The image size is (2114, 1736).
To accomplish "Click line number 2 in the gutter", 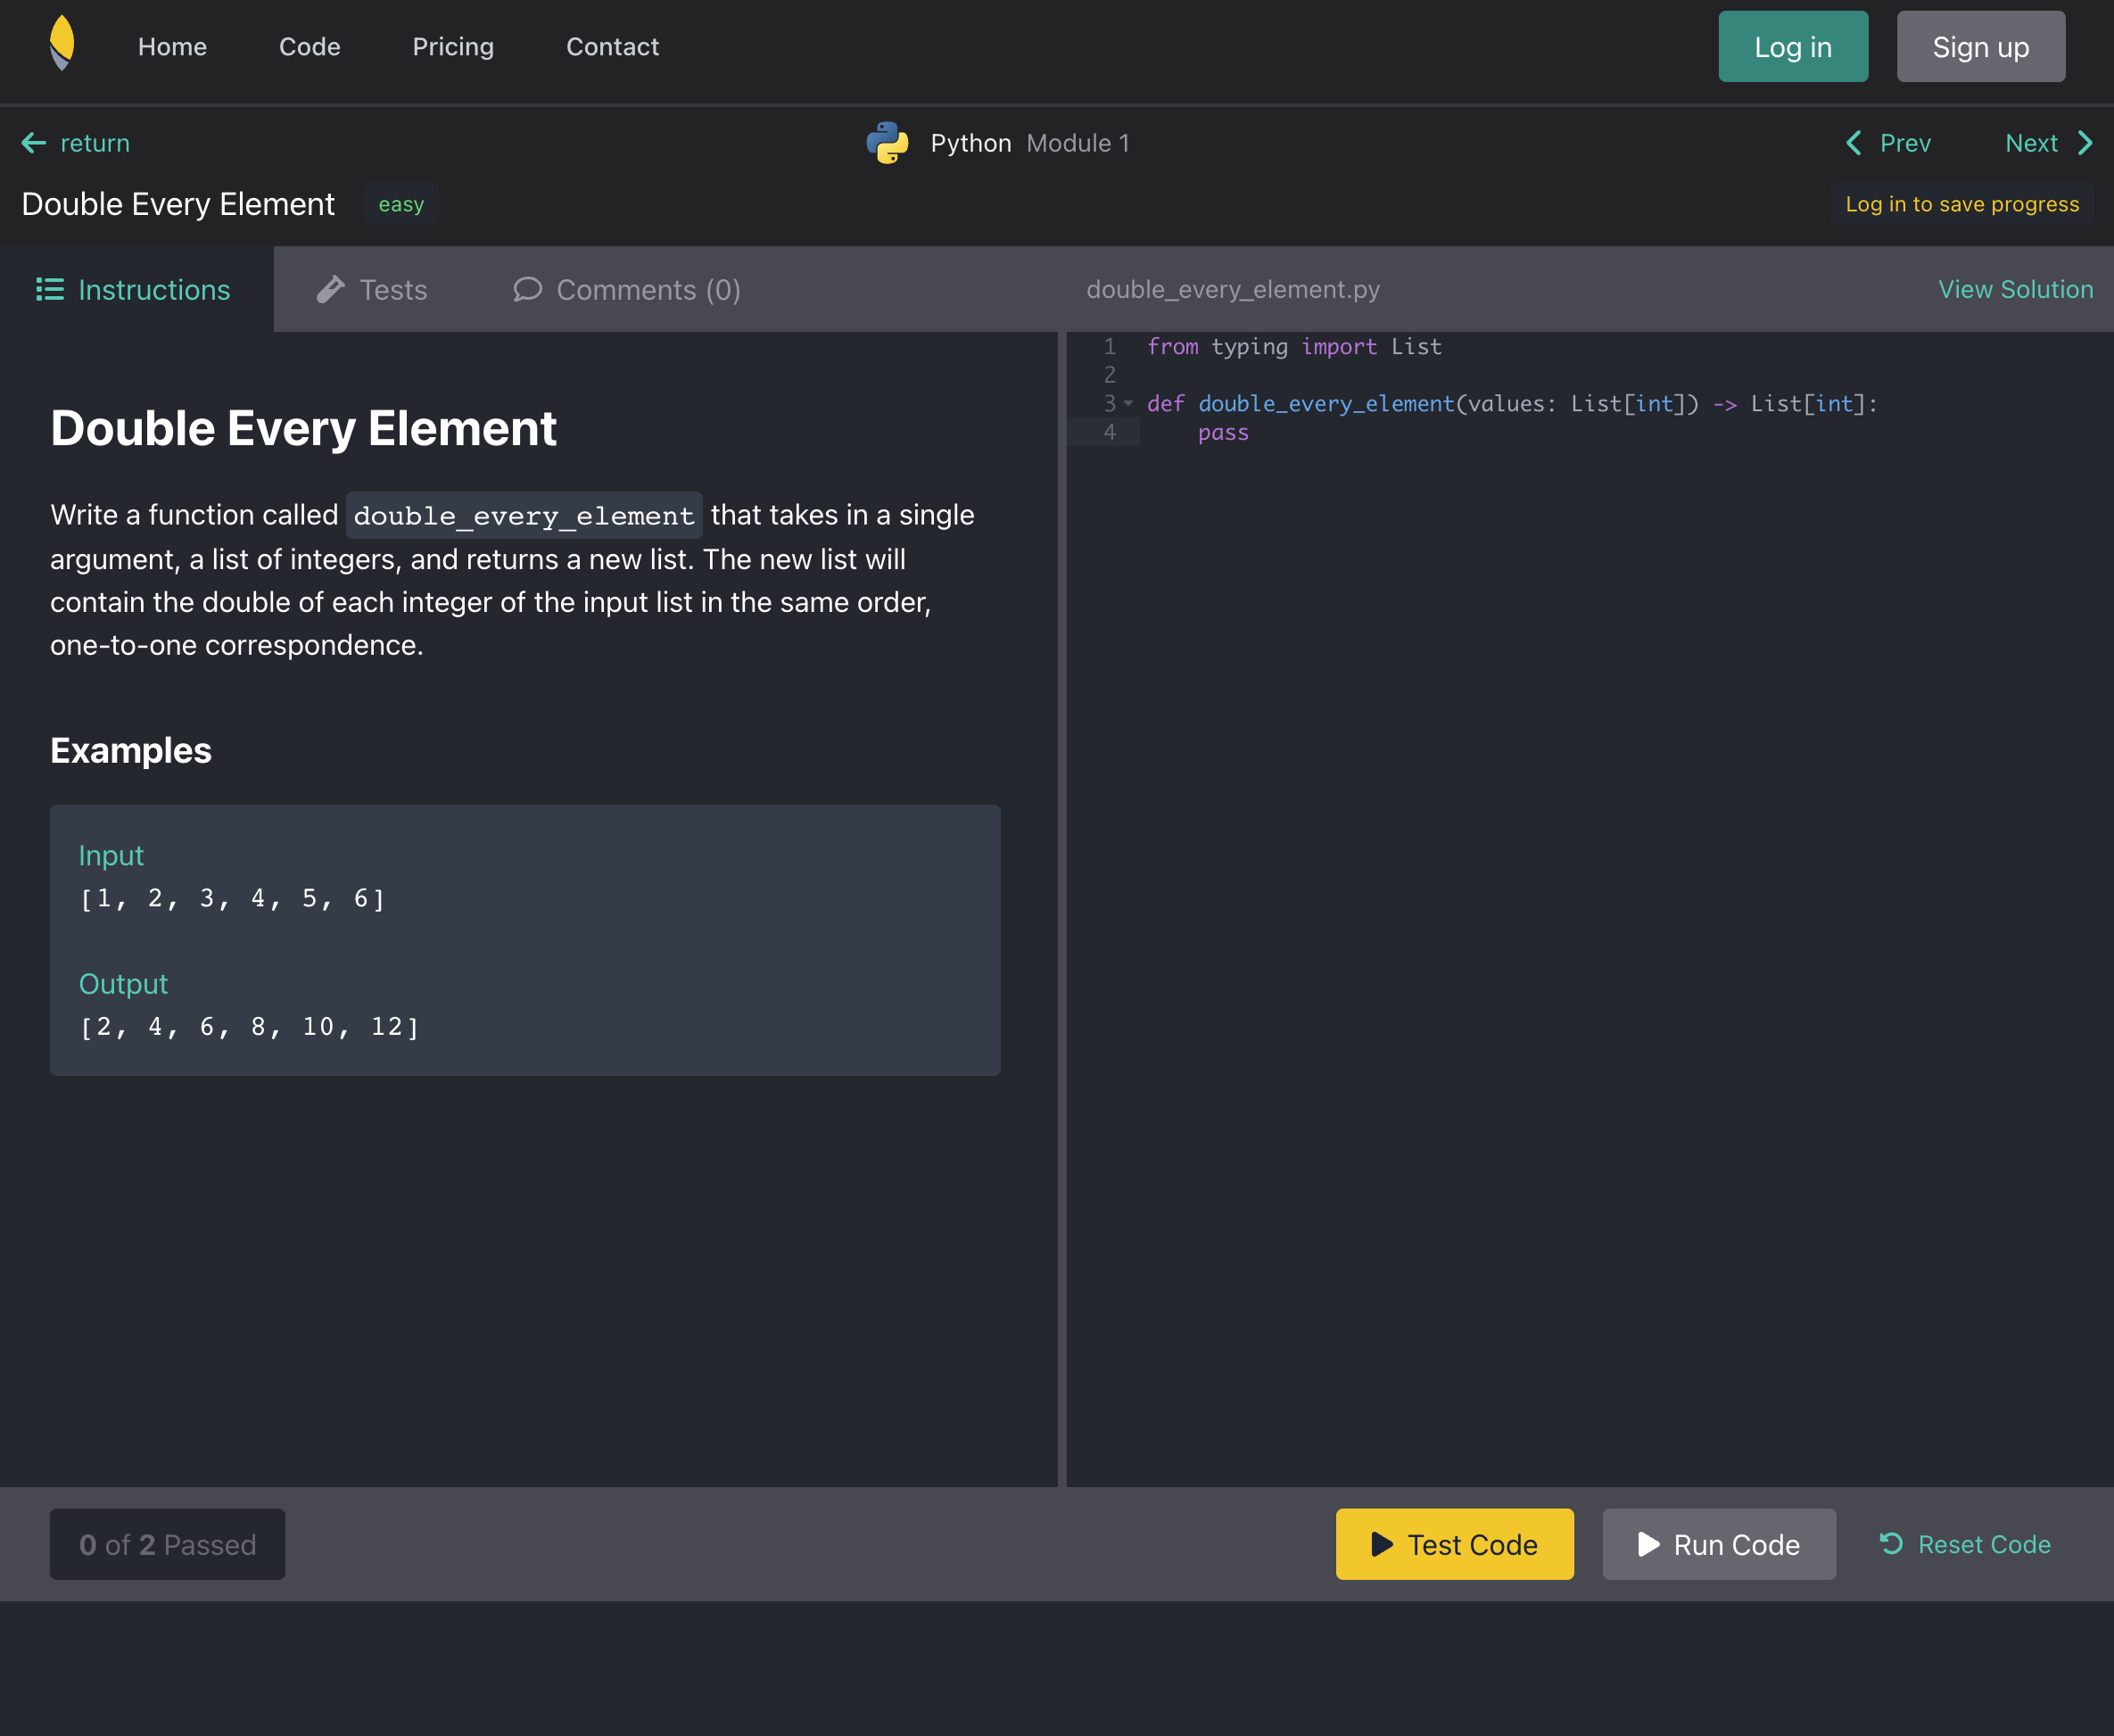I will [x=1109, y=374].
